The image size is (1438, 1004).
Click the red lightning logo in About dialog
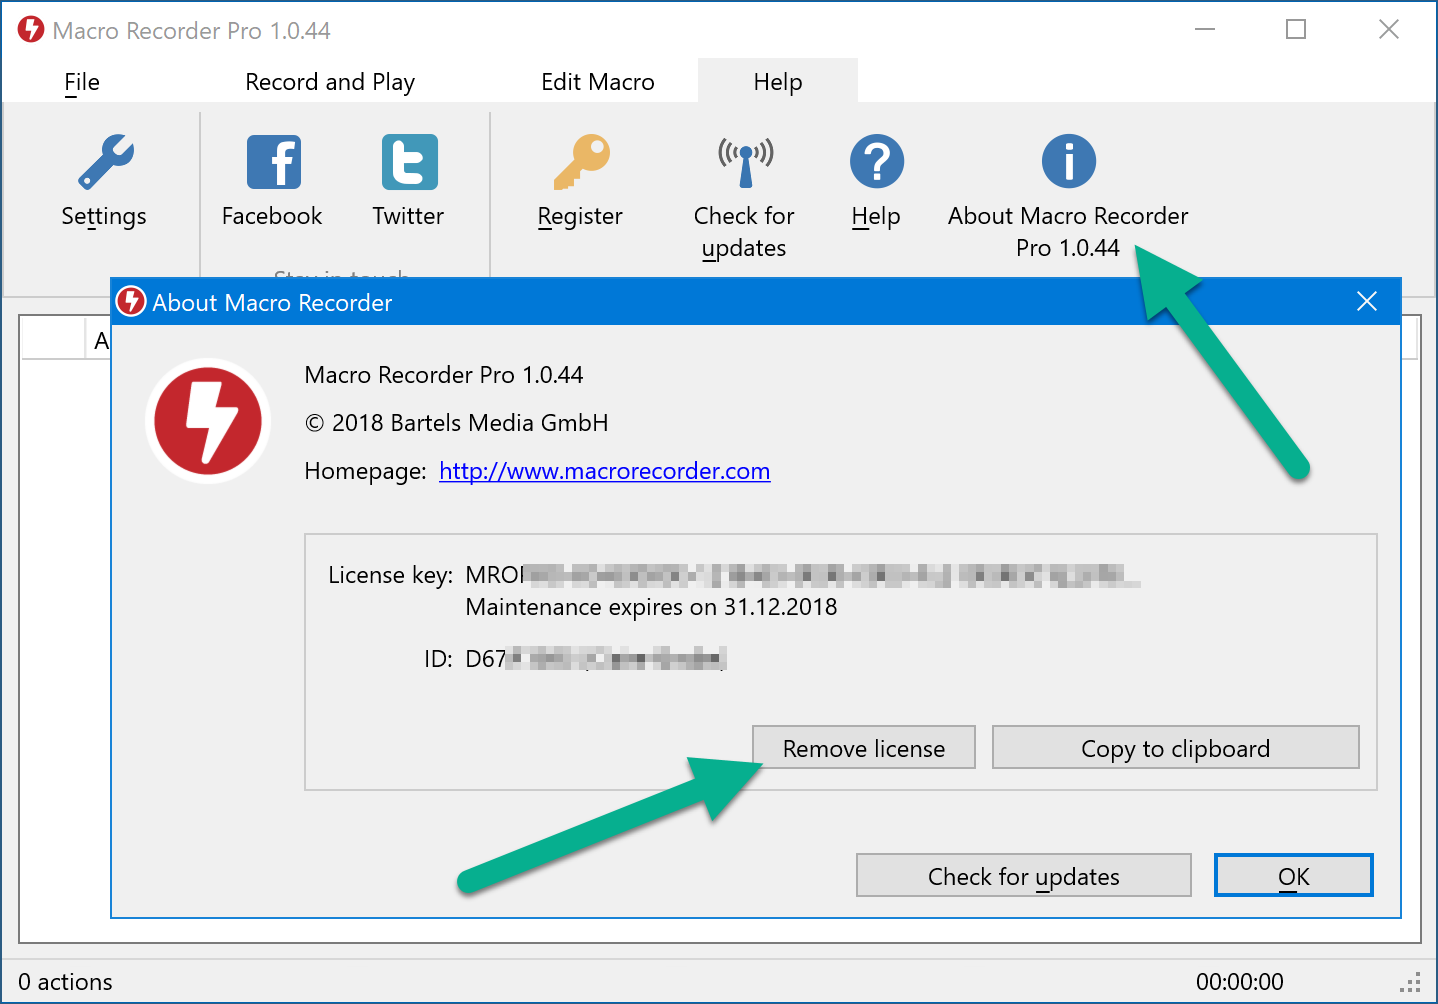point(208,421)
